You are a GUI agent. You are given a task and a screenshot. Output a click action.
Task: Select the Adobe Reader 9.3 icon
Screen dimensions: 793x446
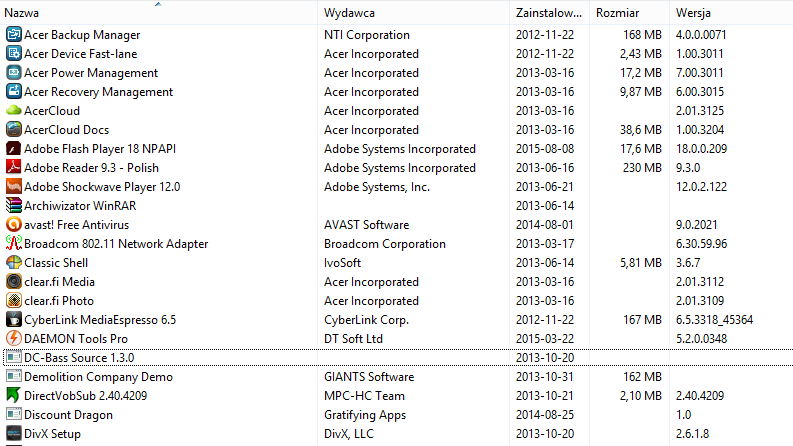[14, 167]
